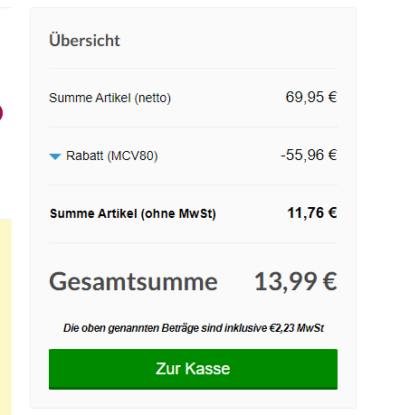
Task: Click the word Rabatt beside the arrow
Action: click(x=85, y=156)
